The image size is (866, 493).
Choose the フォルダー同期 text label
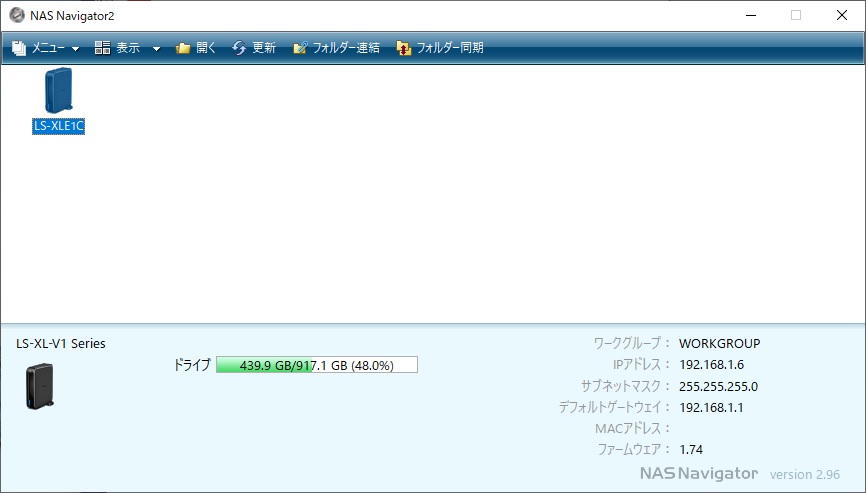pos(449,48)
